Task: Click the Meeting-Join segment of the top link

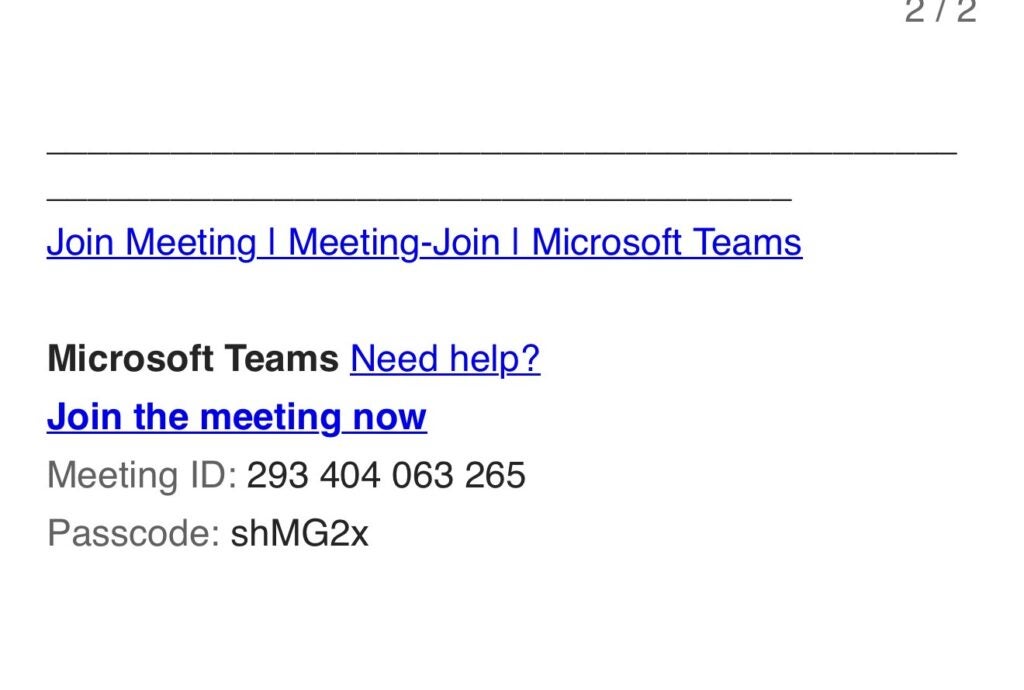Action: (x=393, y=243)
